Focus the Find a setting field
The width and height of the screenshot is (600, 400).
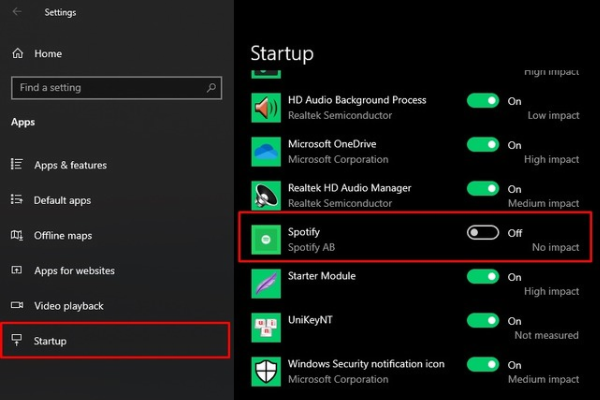coord(117,88)
